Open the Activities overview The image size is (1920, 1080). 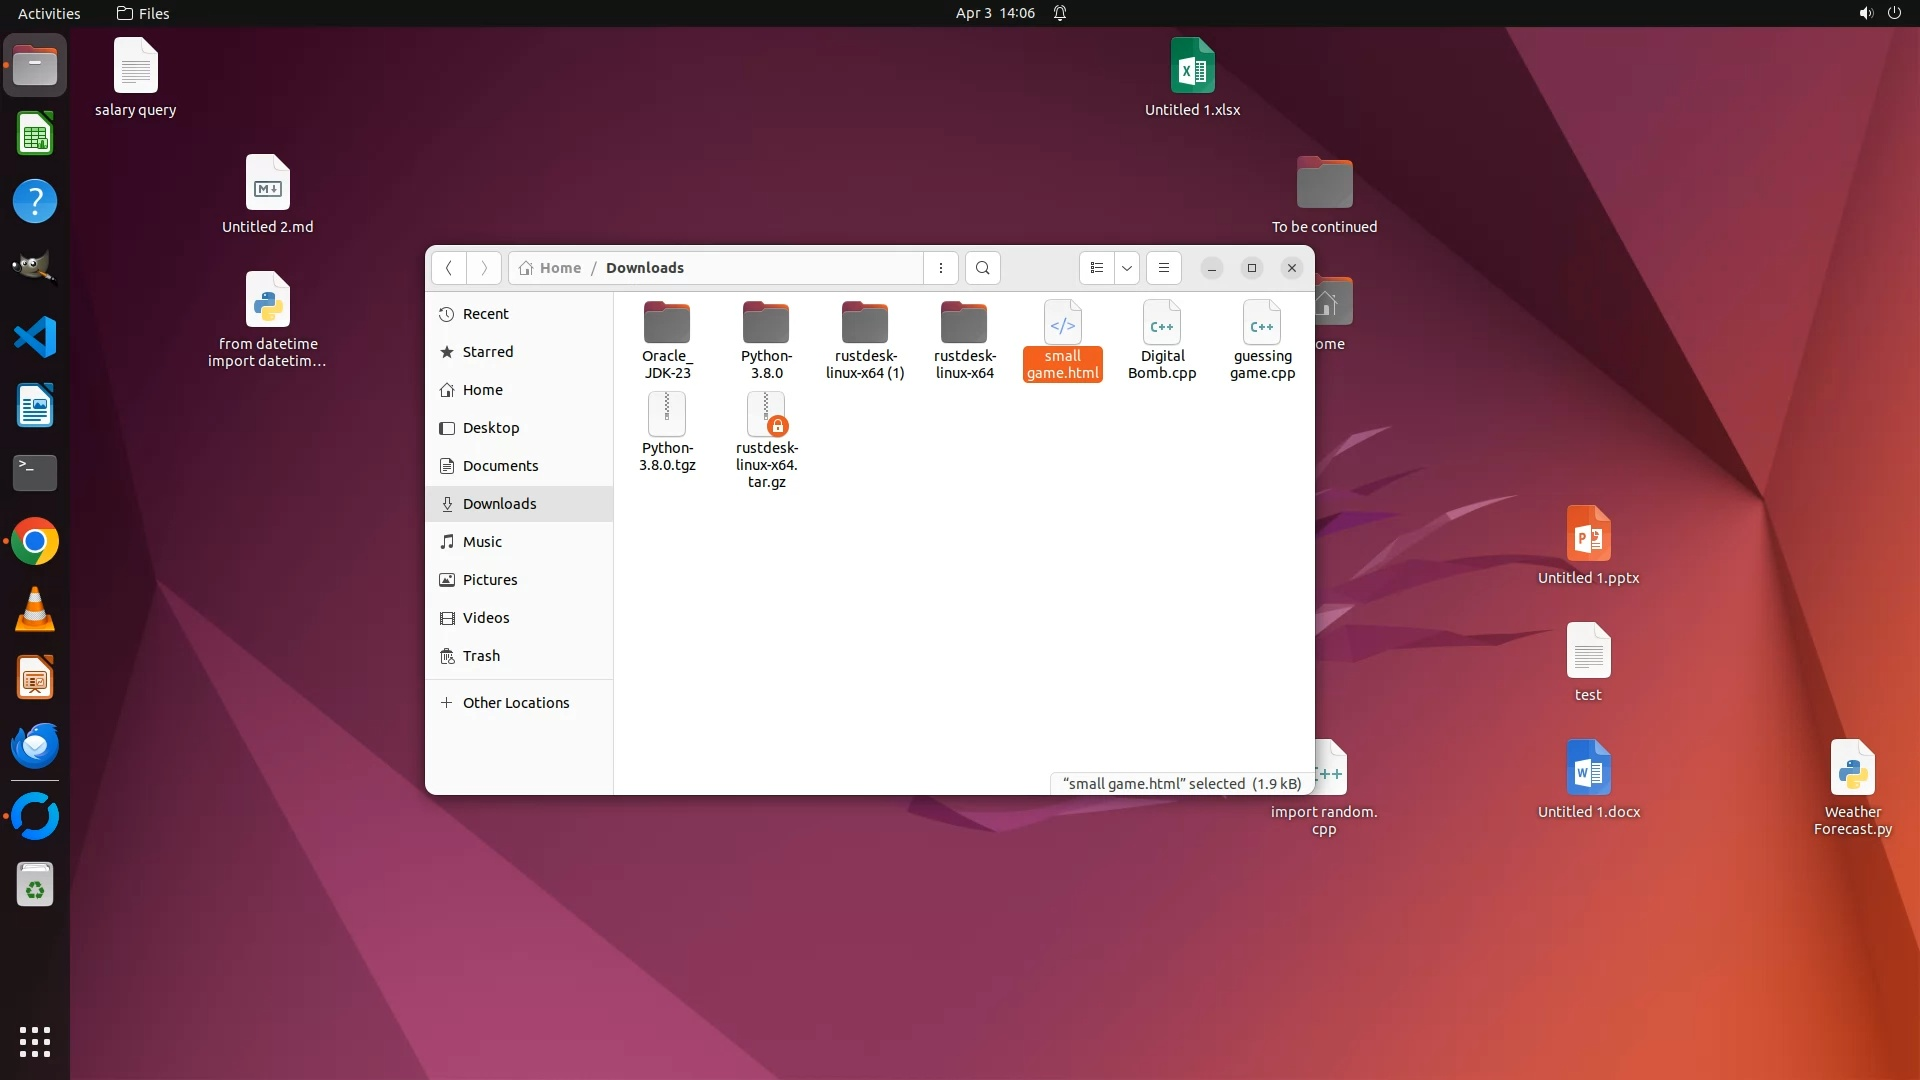coord(49,13)
